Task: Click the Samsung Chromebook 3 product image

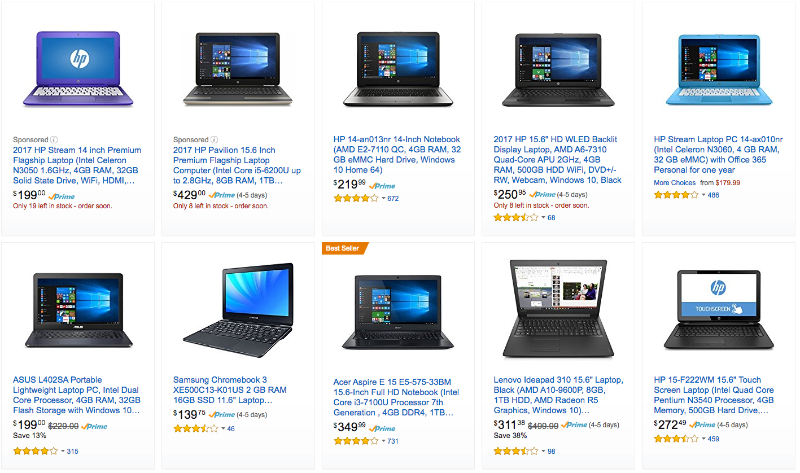Action: tap(238, 310)
